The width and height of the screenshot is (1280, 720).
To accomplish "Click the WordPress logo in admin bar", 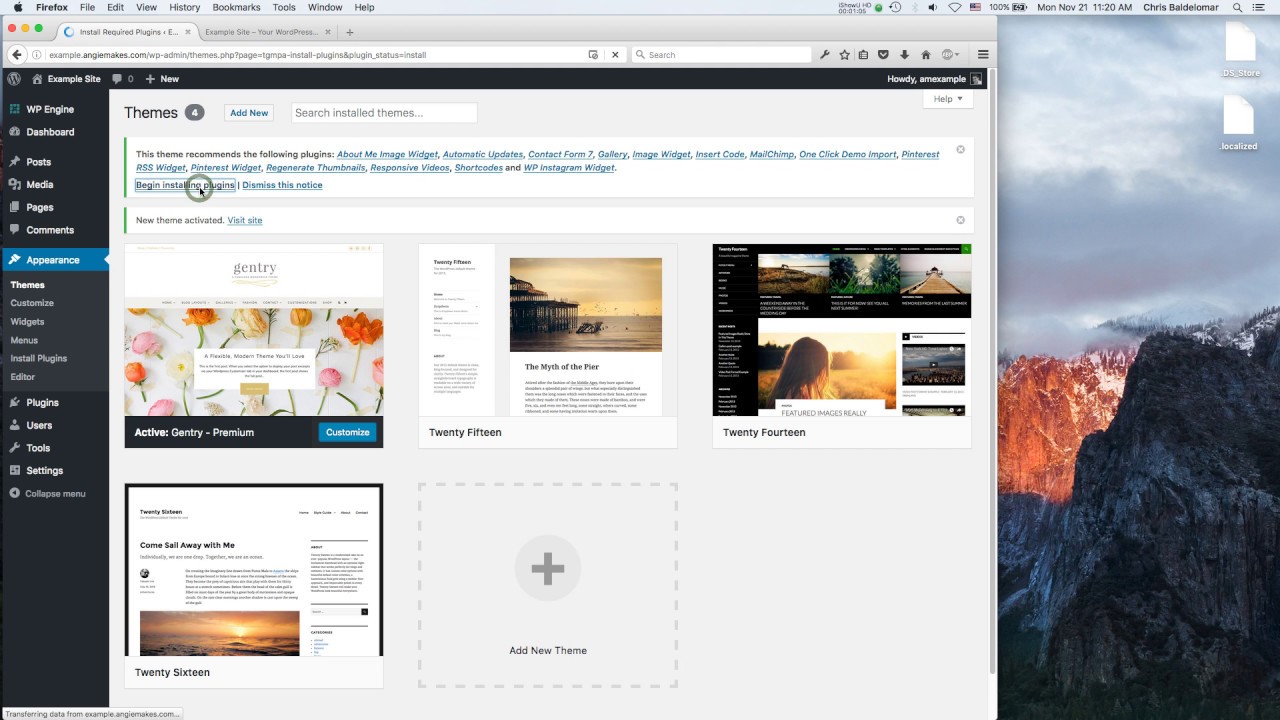I will tap(14, 78).
